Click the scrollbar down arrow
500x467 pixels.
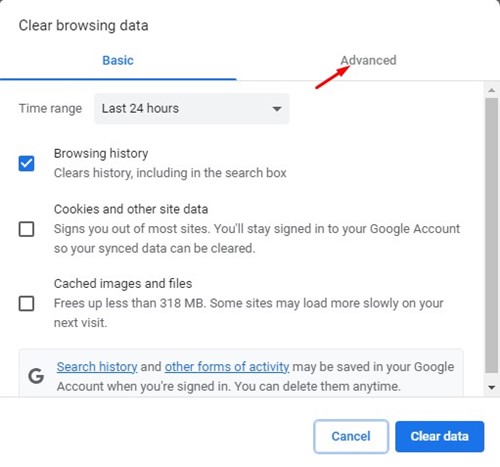(x=492, y=387)
